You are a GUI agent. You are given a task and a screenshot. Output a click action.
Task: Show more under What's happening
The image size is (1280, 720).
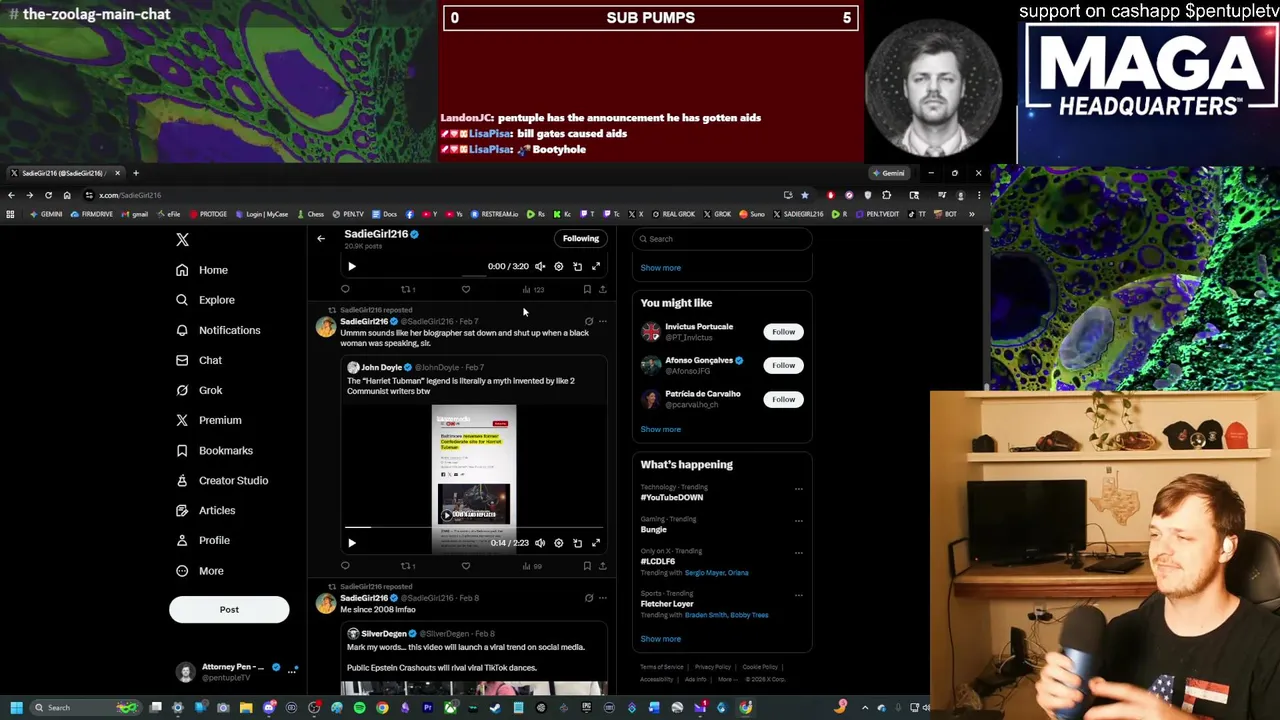coord(660,639)
